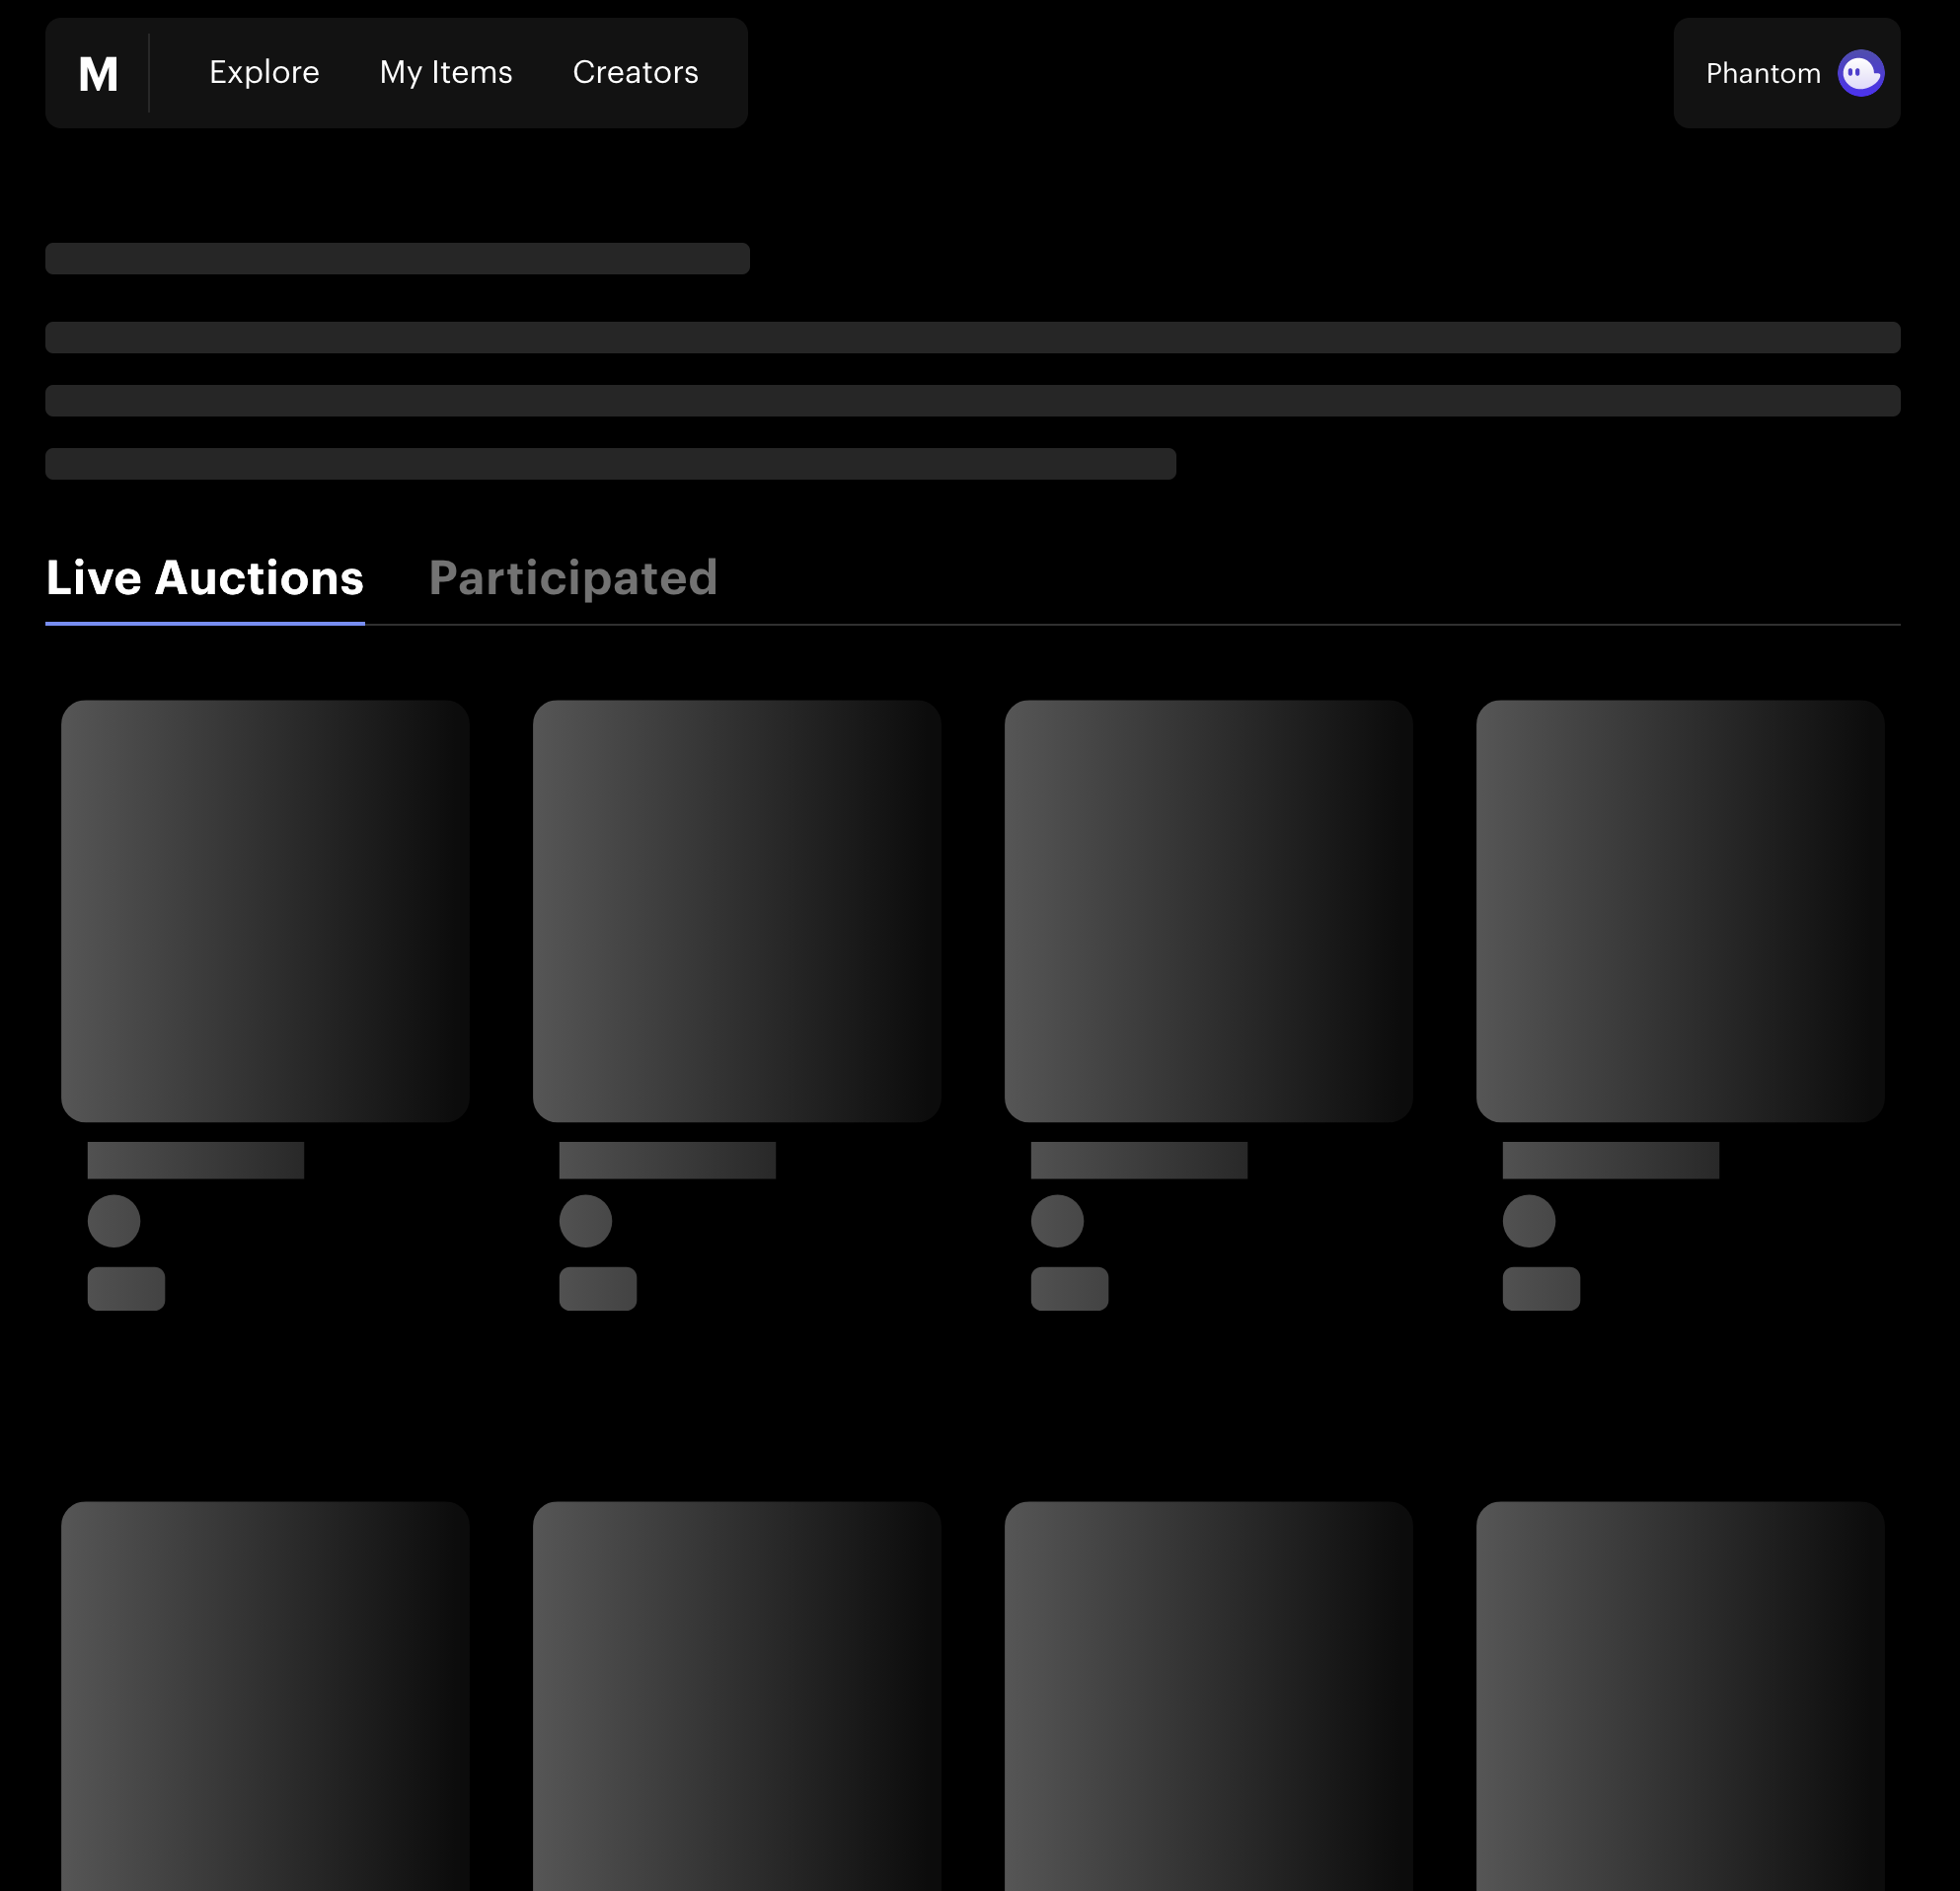Click the Metaplex M logo

coord(98,73)
